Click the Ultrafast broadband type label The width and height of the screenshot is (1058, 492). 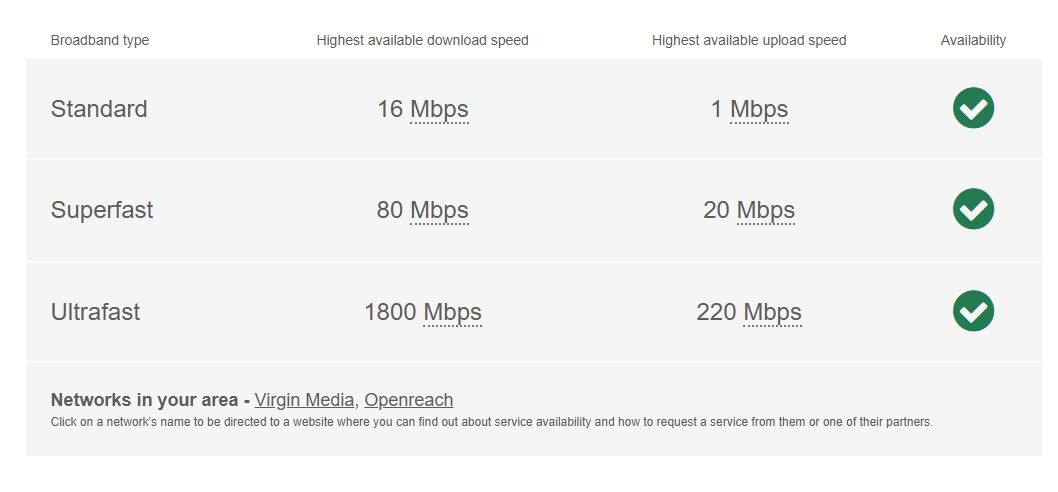click(96, 312)
